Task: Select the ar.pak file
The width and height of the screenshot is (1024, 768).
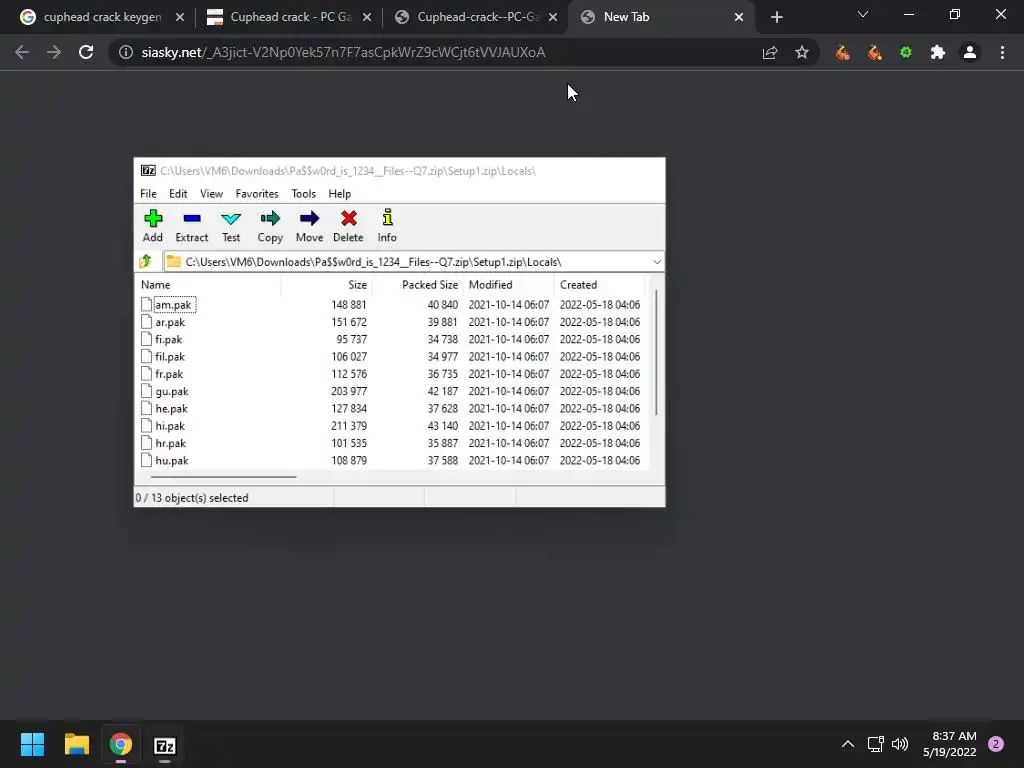Action: click(x=170, y=322)
